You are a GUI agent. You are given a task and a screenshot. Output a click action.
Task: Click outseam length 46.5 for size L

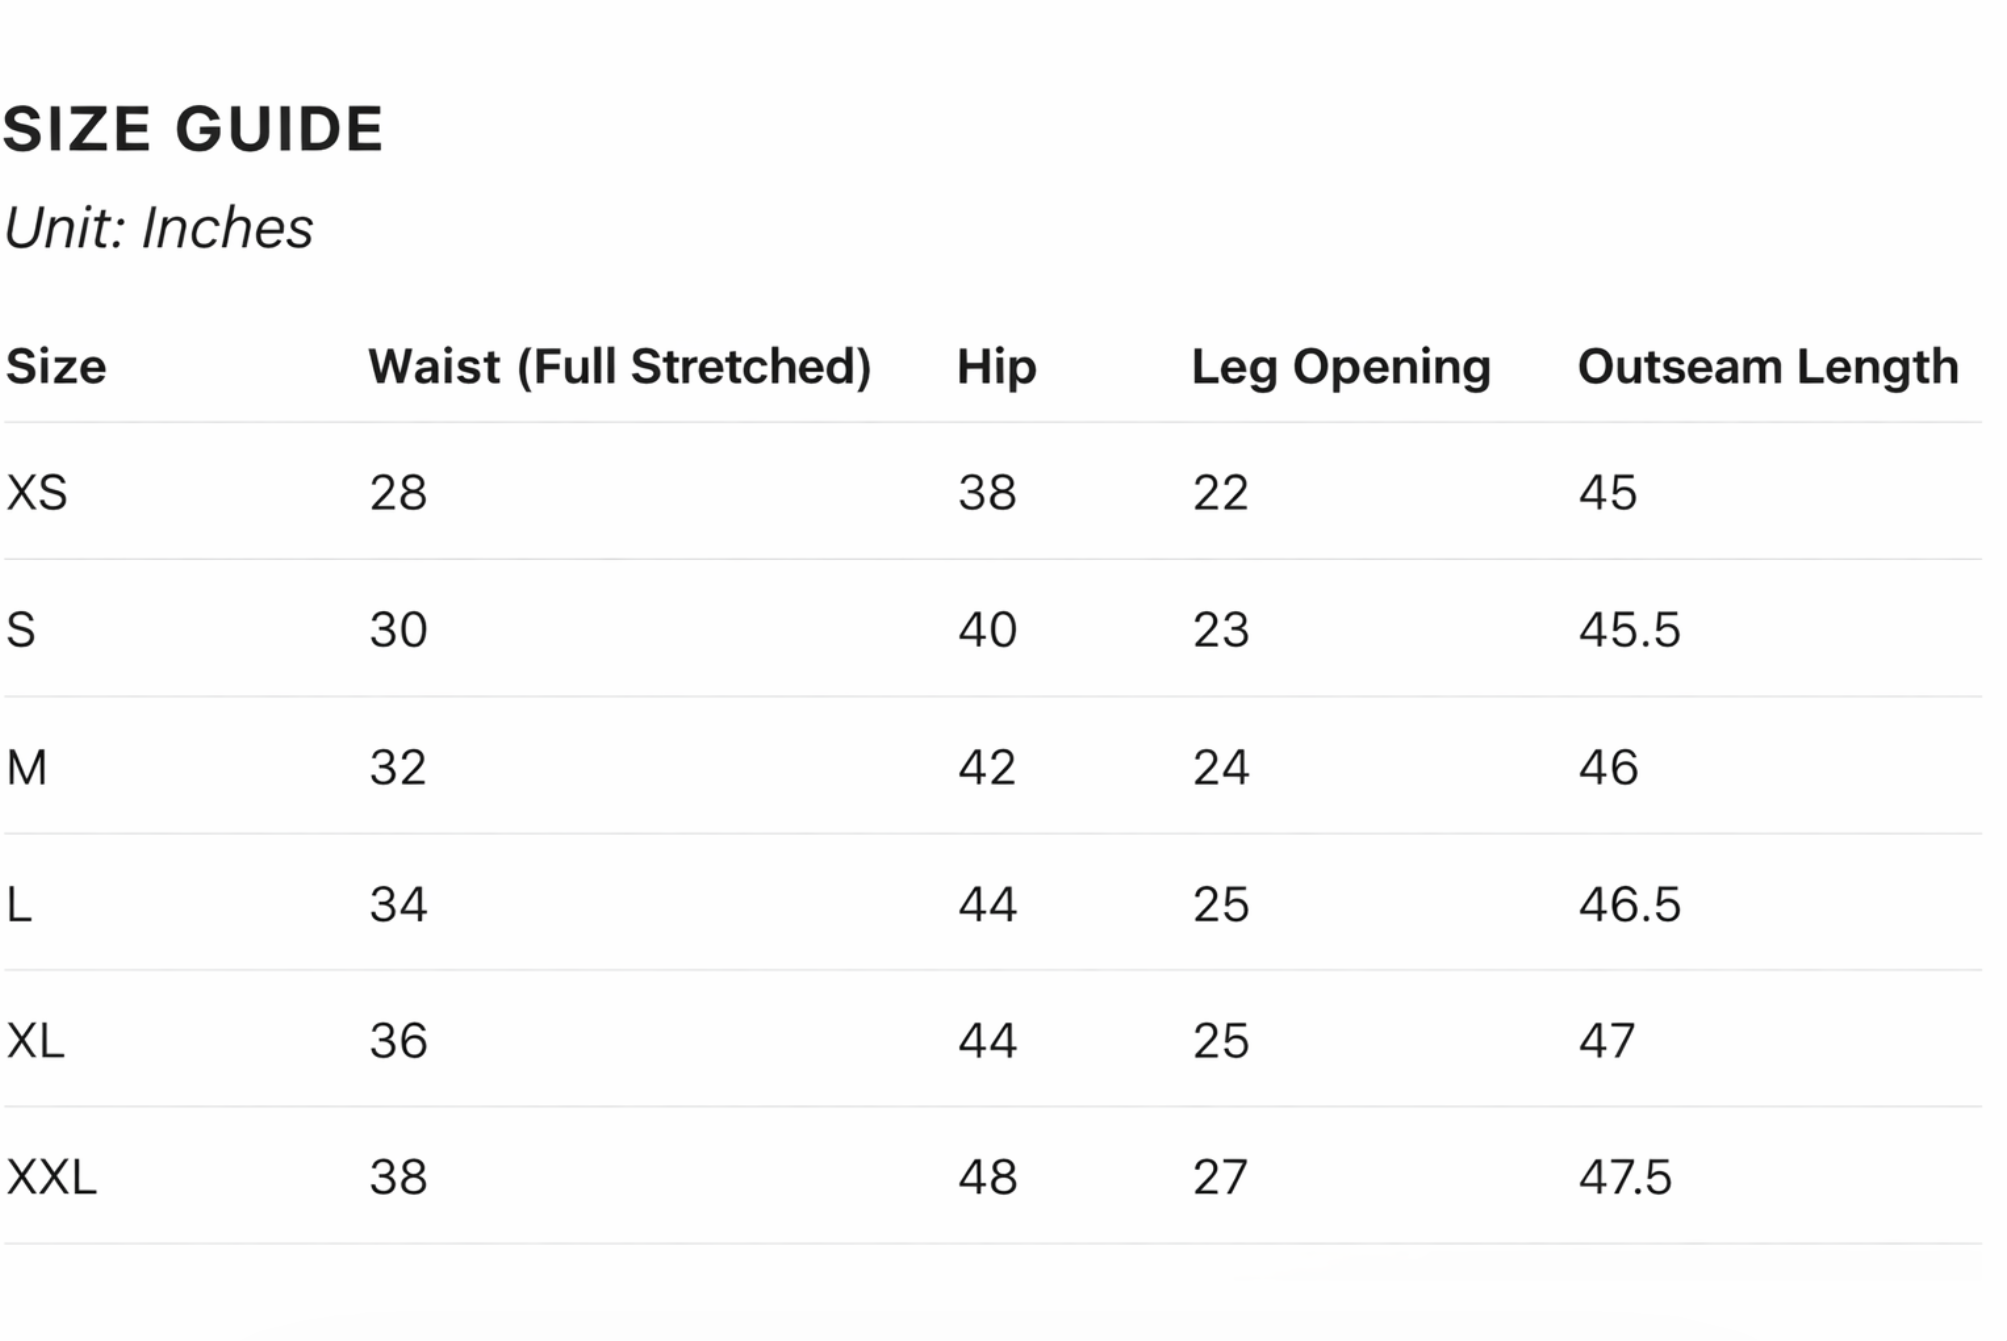[x=1629, y=905]
